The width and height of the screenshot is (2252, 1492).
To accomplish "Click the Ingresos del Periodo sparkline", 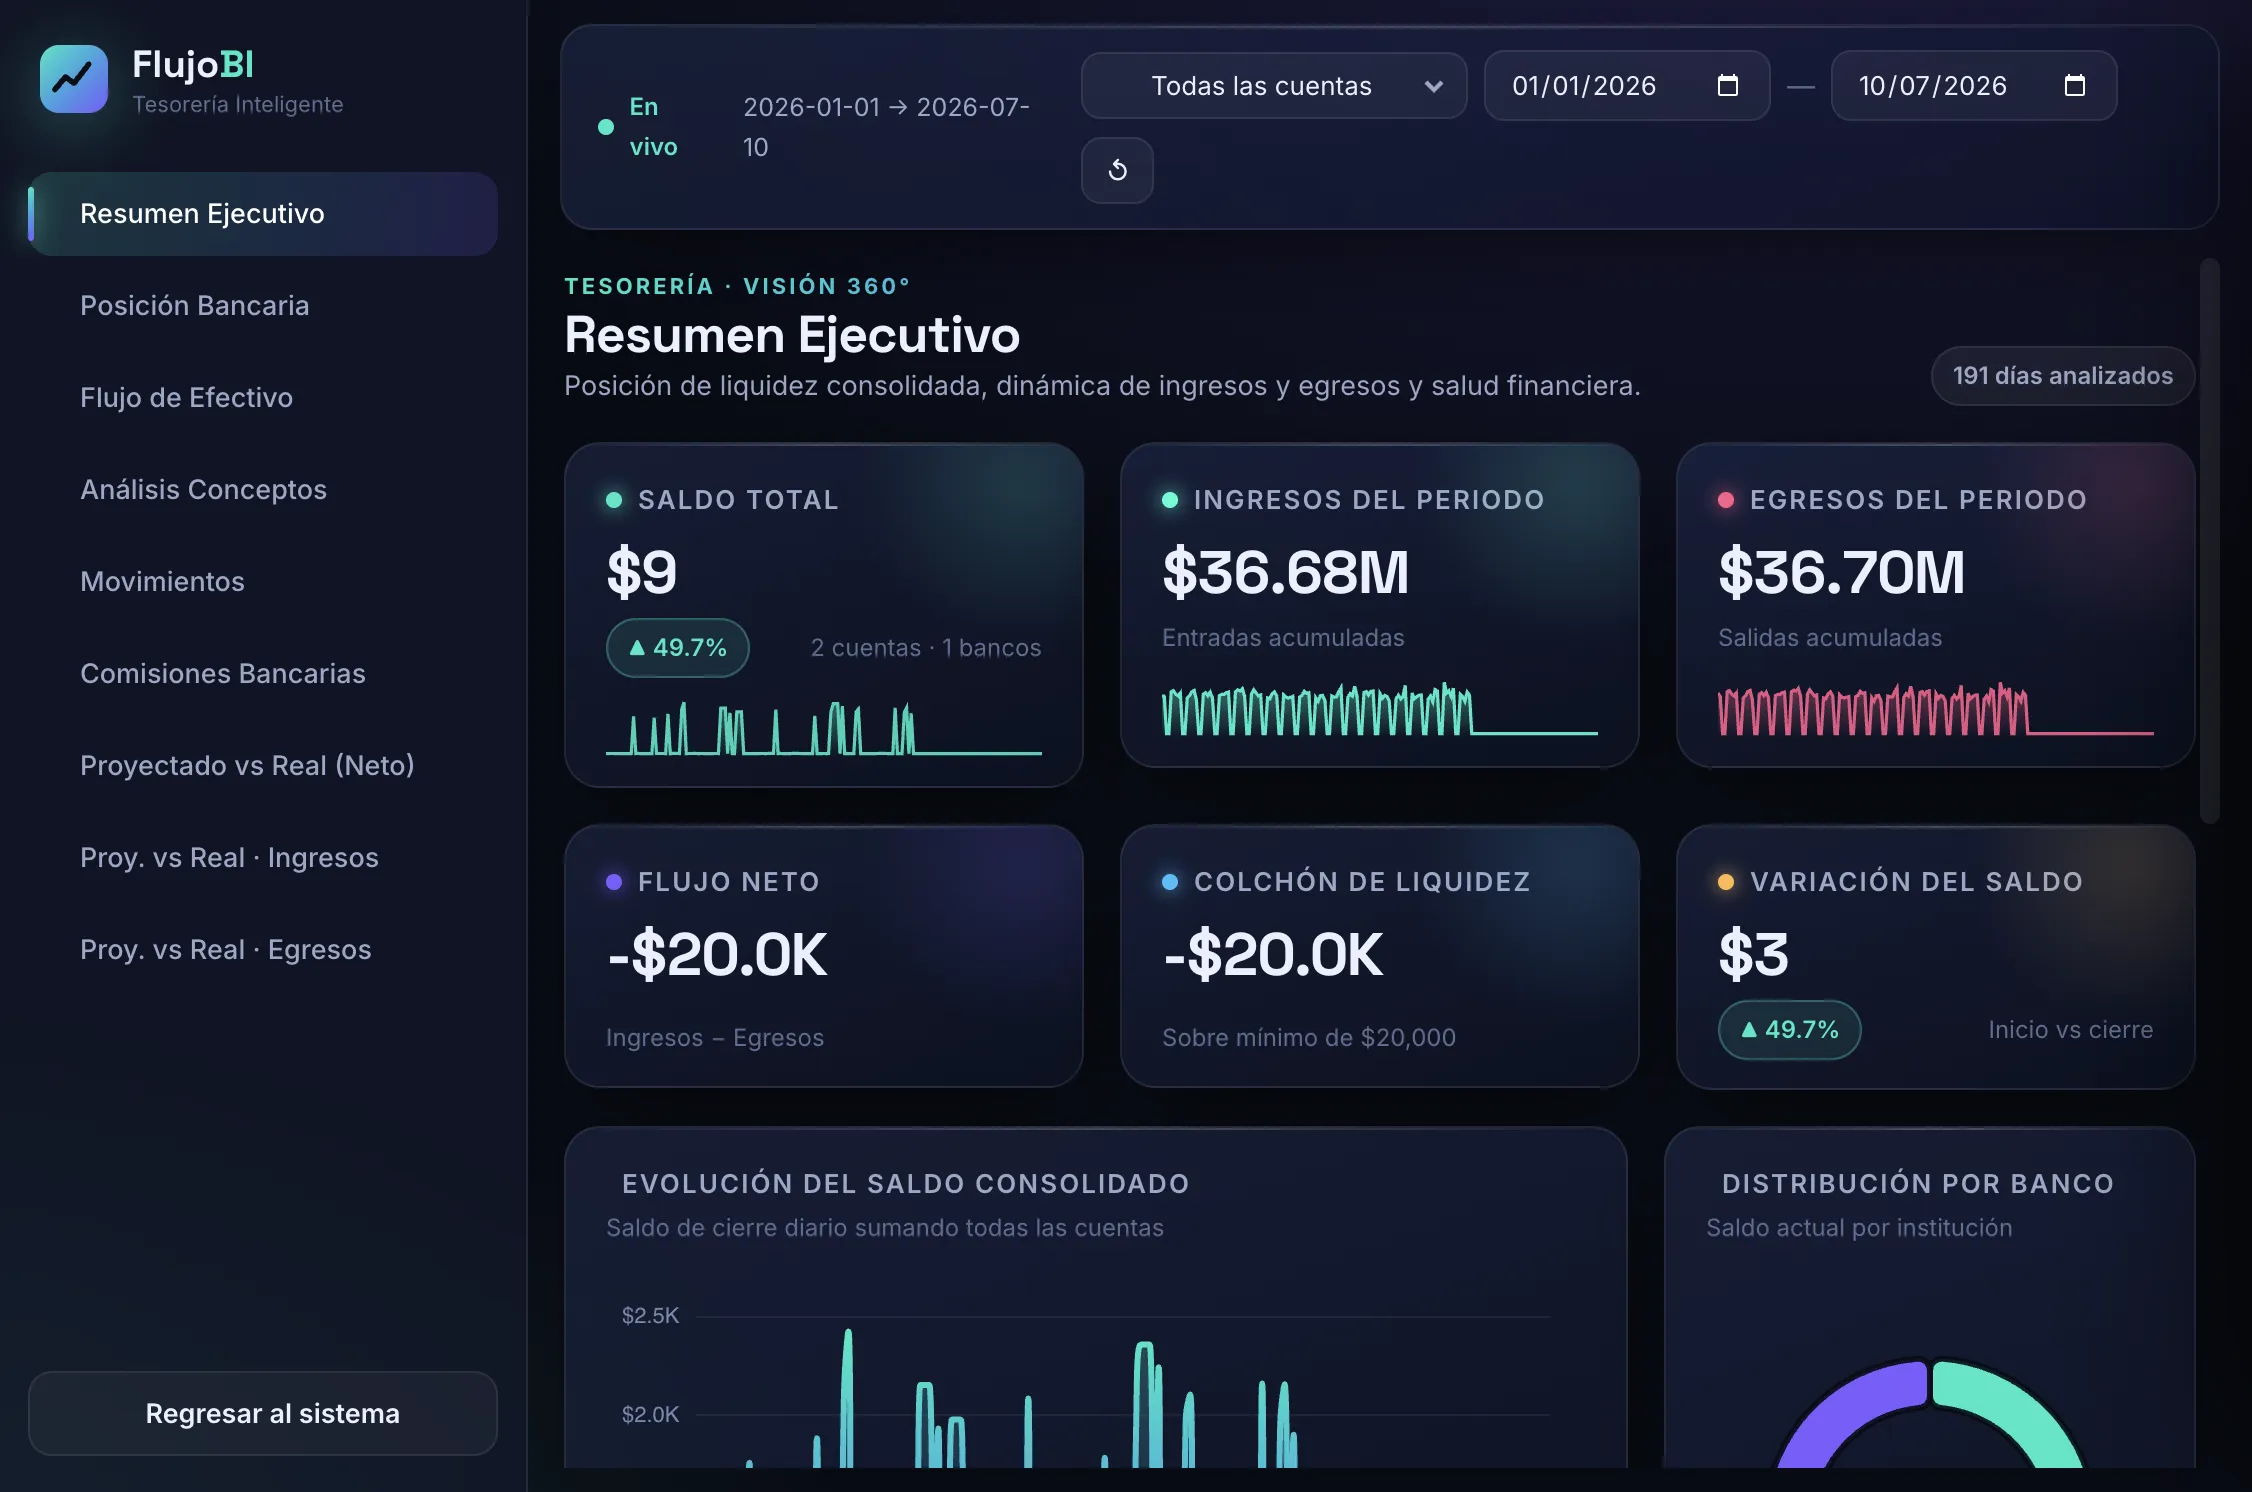I will 1380,709.
